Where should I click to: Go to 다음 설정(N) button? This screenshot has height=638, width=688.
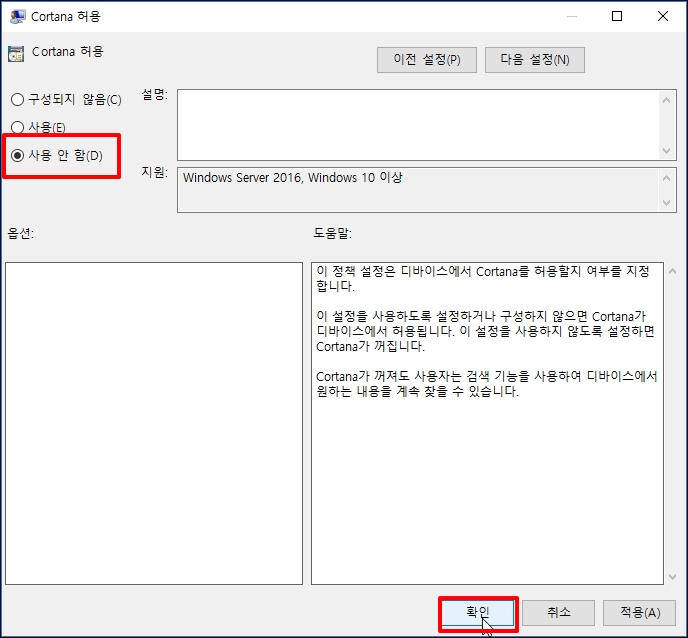point(534,60)
